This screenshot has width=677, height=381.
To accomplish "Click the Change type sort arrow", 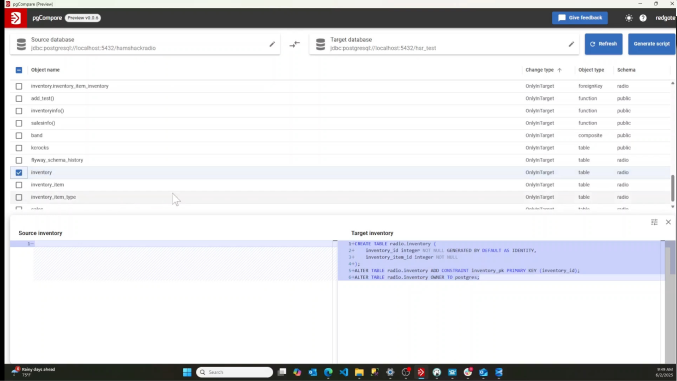I will [x=560, y=70].
